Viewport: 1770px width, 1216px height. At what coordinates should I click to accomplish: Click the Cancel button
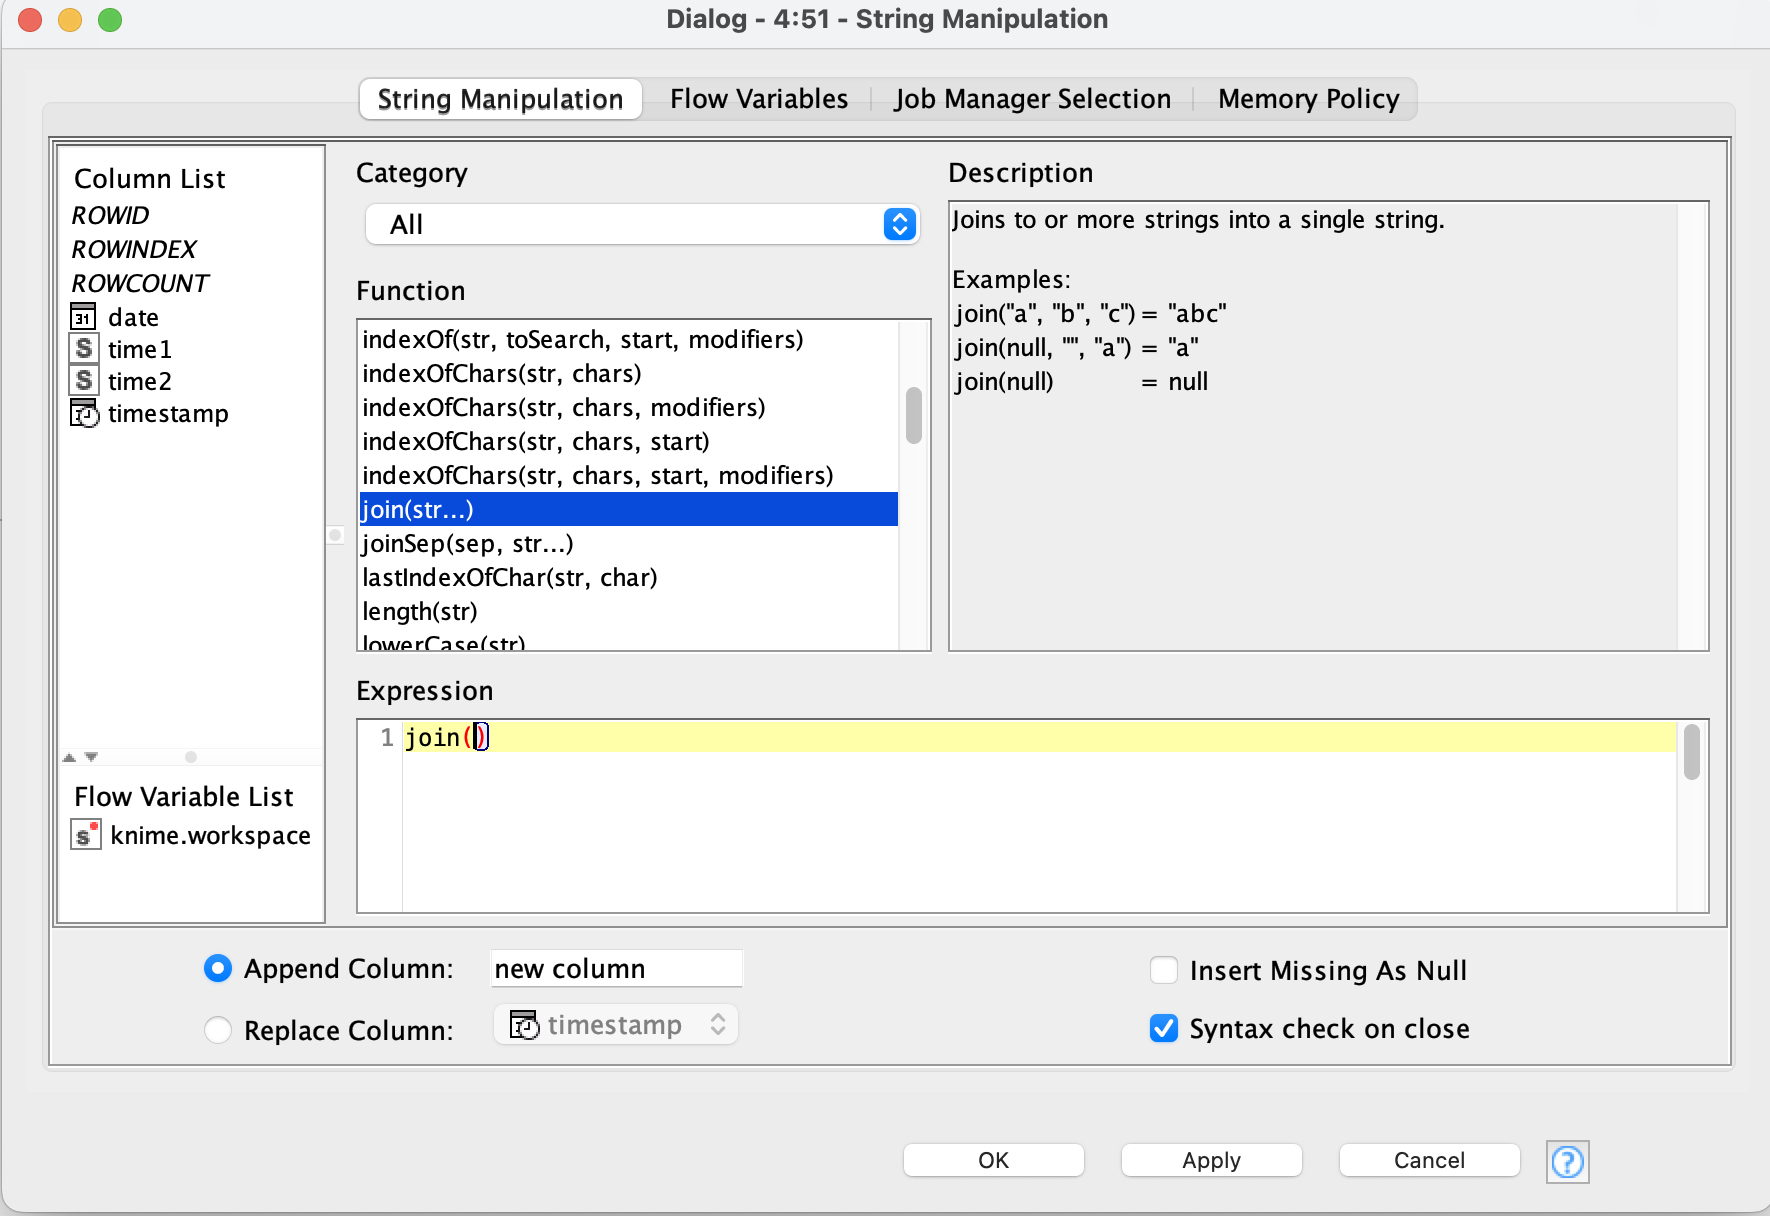(1429, 1160)
